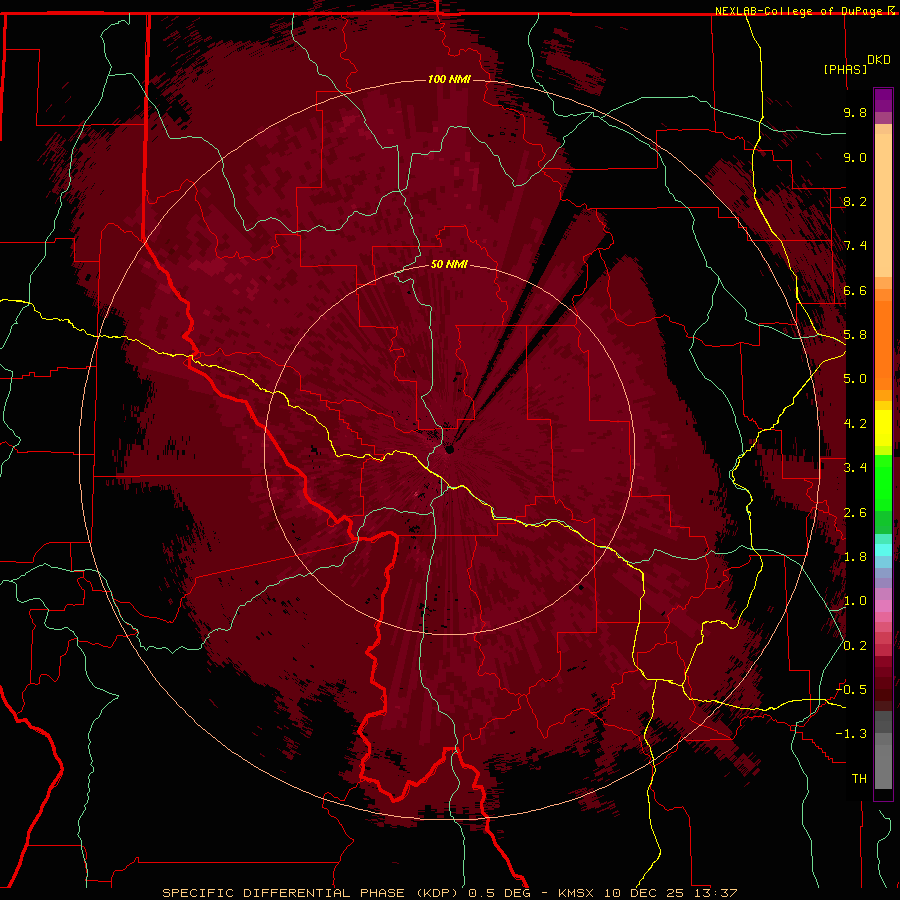900x900 pixels.
Task: Click the 0.2 value on the scale
Action: 855,646
